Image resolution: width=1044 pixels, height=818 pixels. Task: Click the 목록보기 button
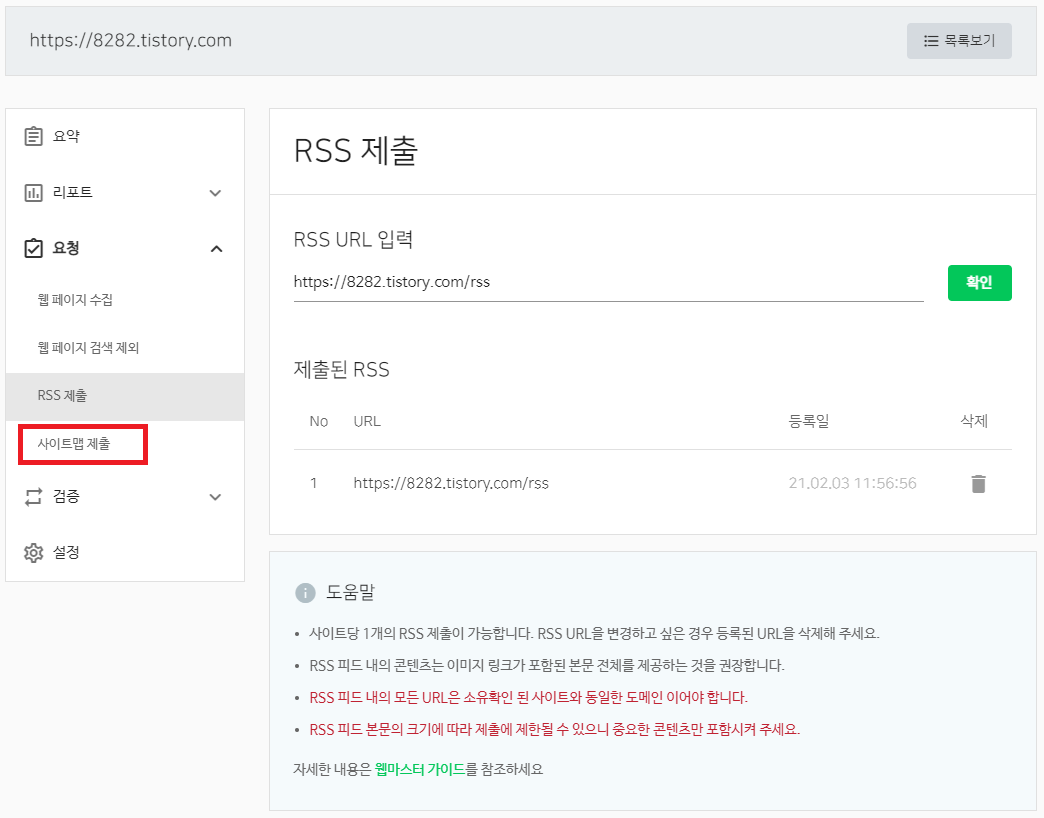pos(959,41)
